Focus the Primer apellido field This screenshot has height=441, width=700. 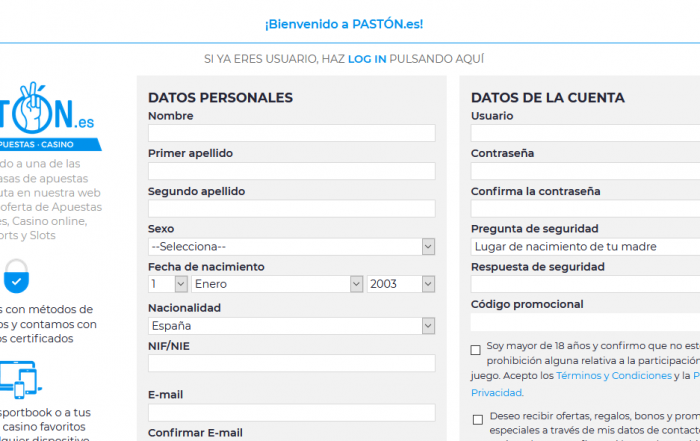(292, 171)
